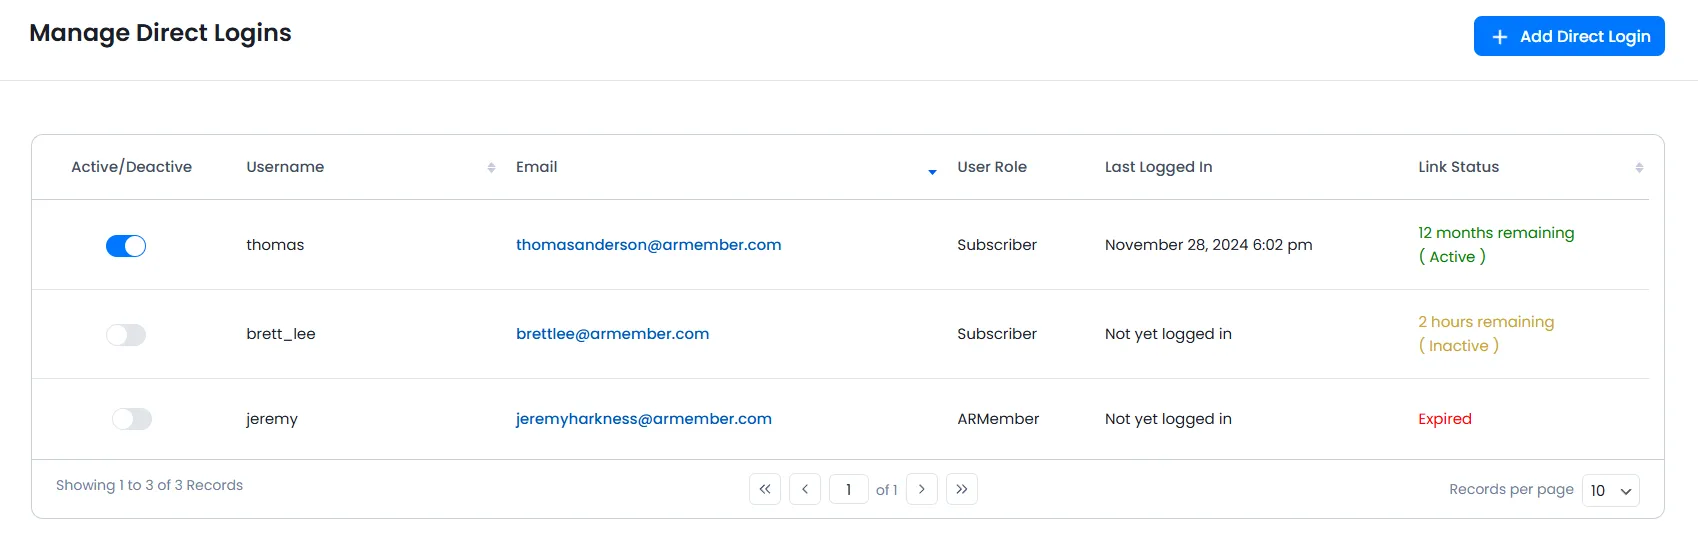Open jeremyharkness@armember.com email link
Viewport: 1698px width, 551px height.
[644, 419]
